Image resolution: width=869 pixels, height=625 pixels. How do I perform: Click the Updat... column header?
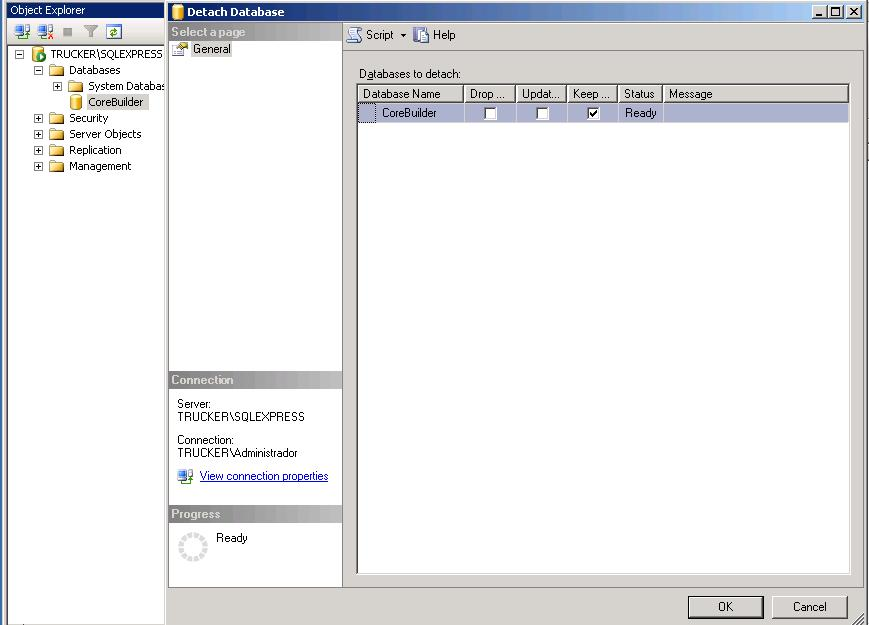pyautogui.click(x=541, y=94)
